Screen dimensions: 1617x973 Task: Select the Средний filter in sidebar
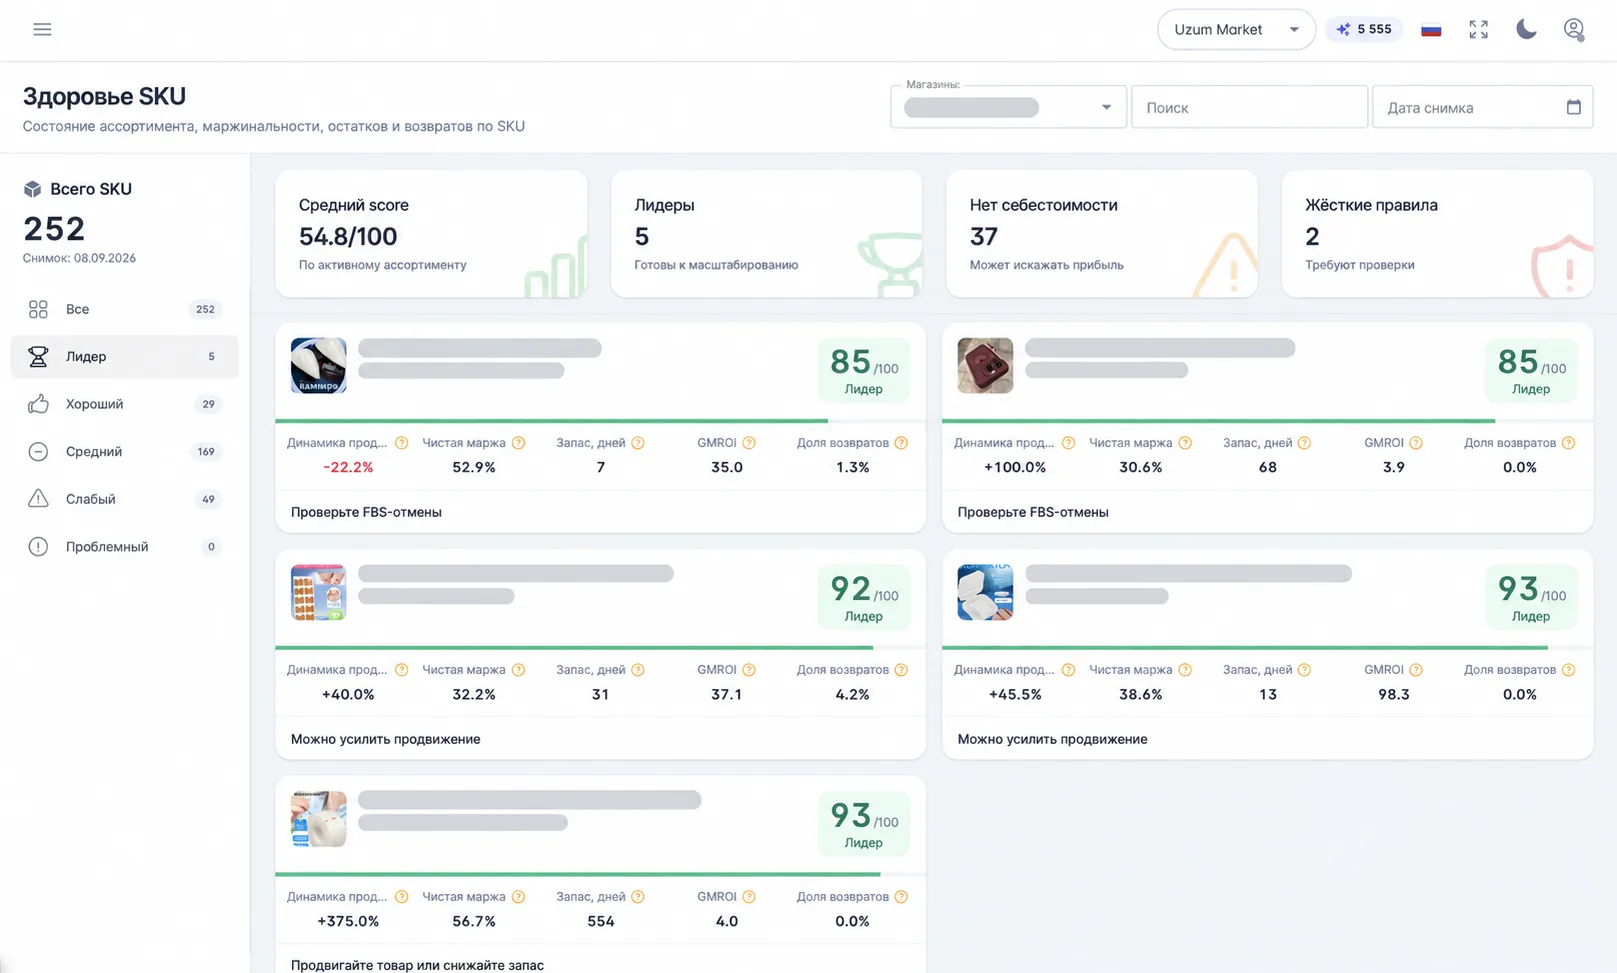click(124, 451)
